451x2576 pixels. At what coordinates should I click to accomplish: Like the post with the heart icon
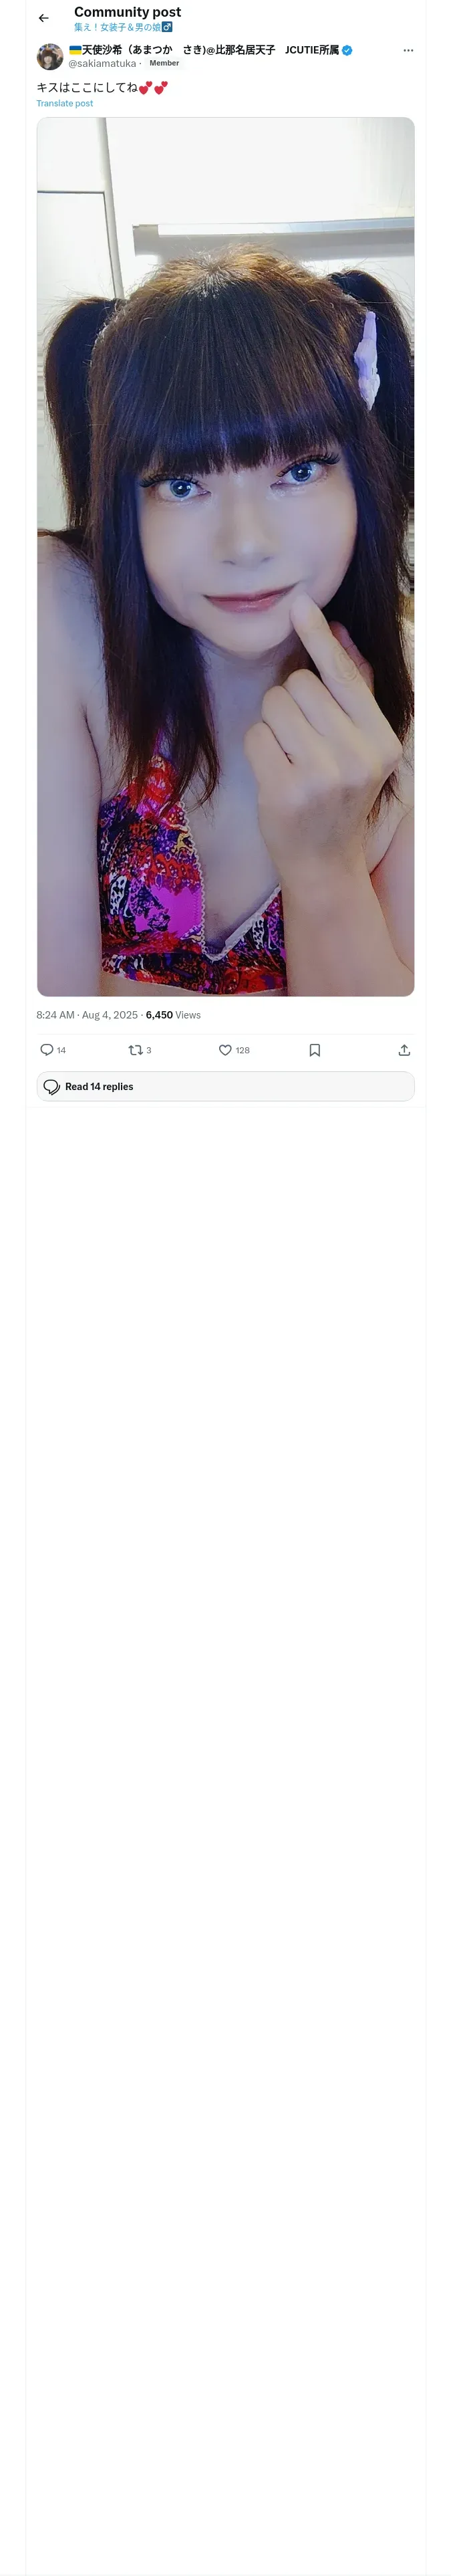225,1049
